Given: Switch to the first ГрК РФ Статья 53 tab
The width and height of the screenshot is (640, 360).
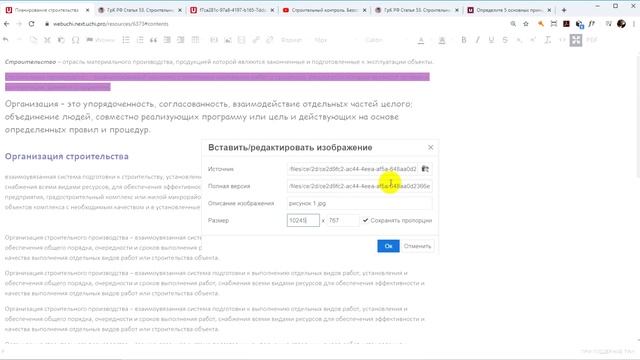Looking at the screenshot, I should [139, 10].
